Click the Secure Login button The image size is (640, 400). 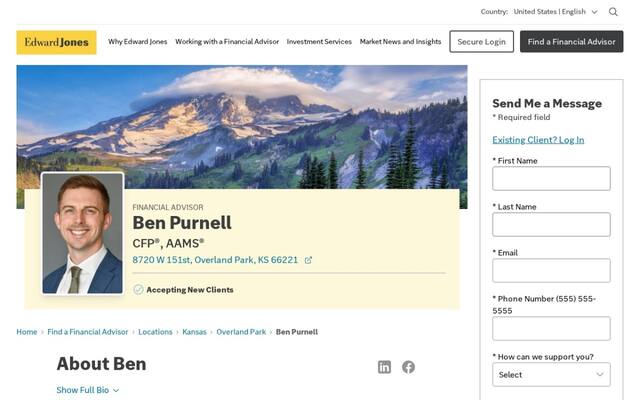[x=482, y=42]
